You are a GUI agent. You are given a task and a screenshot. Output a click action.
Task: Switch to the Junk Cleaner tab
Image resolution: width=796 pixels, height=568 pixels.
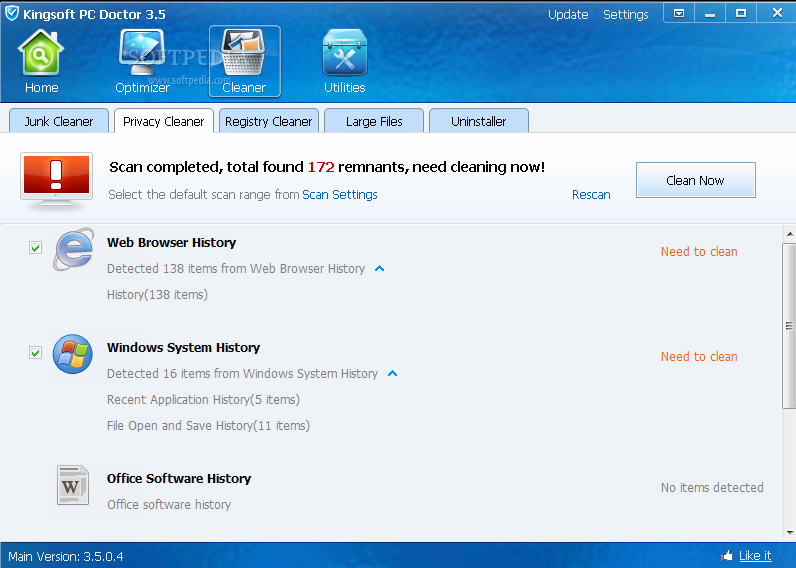59,121
